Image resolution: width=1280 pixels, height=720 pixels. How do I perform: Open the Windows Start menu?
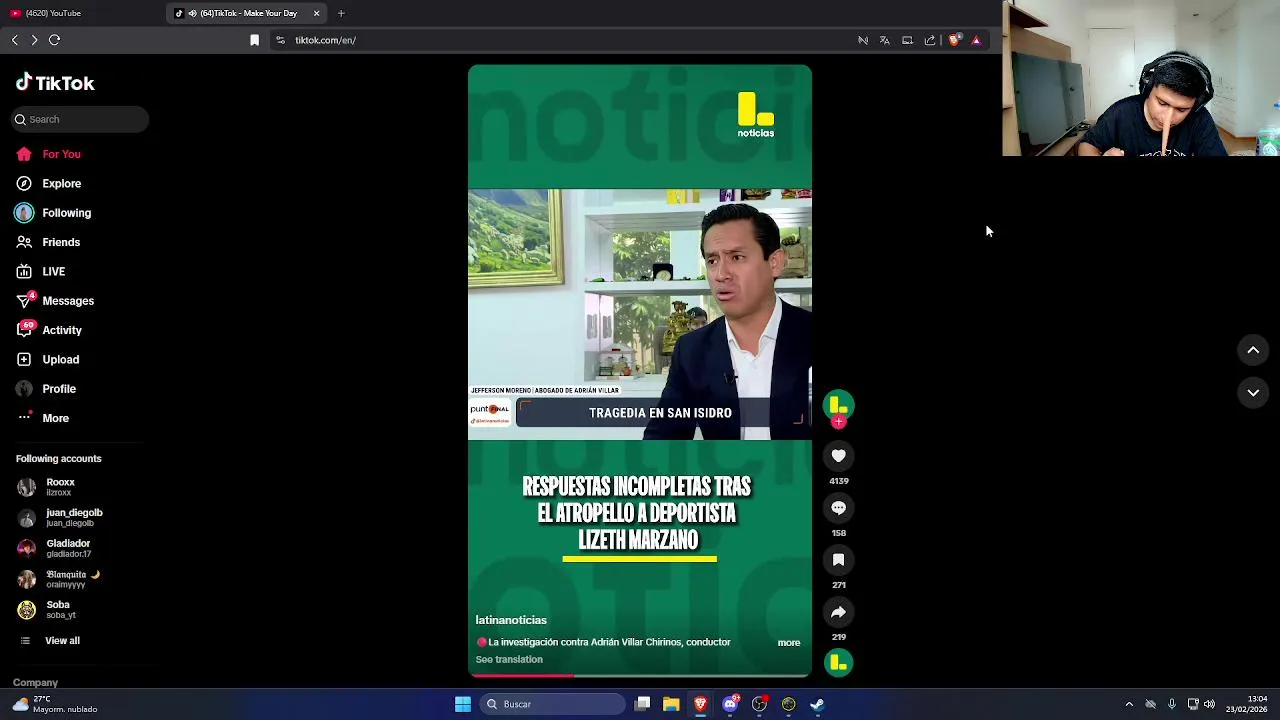pyautogui.click(x=463, y=704)
